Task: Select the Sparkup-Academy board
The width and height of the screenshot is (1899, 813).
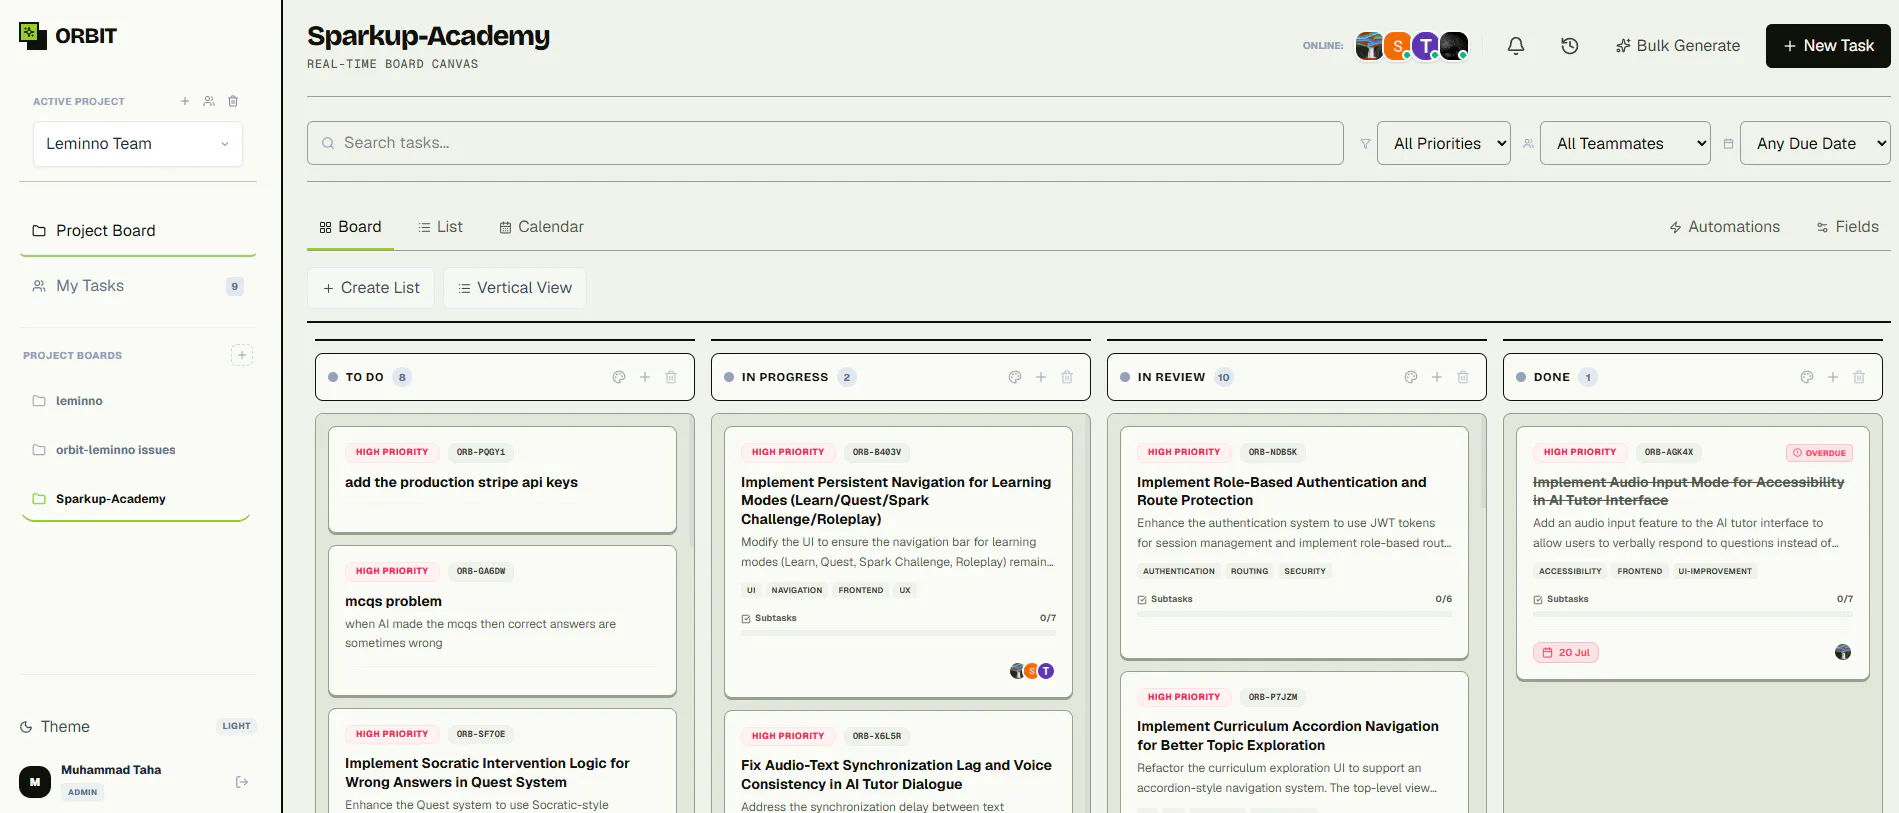Action: 138,499
